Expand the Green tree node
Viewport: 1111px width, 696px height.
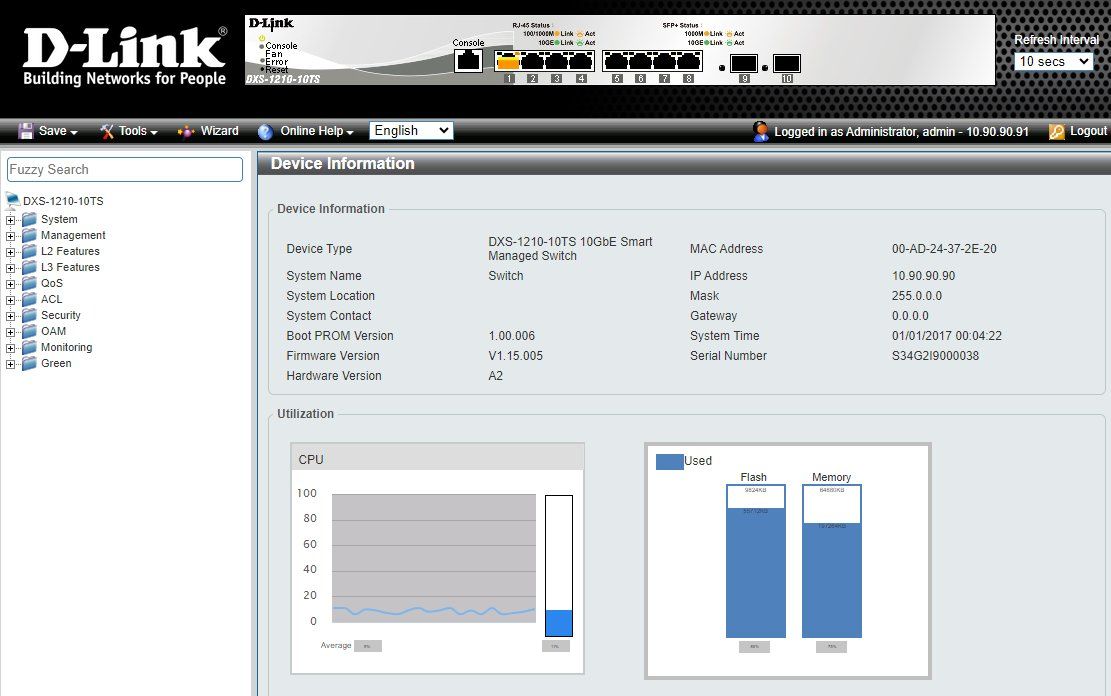click(x=10, y=364)
